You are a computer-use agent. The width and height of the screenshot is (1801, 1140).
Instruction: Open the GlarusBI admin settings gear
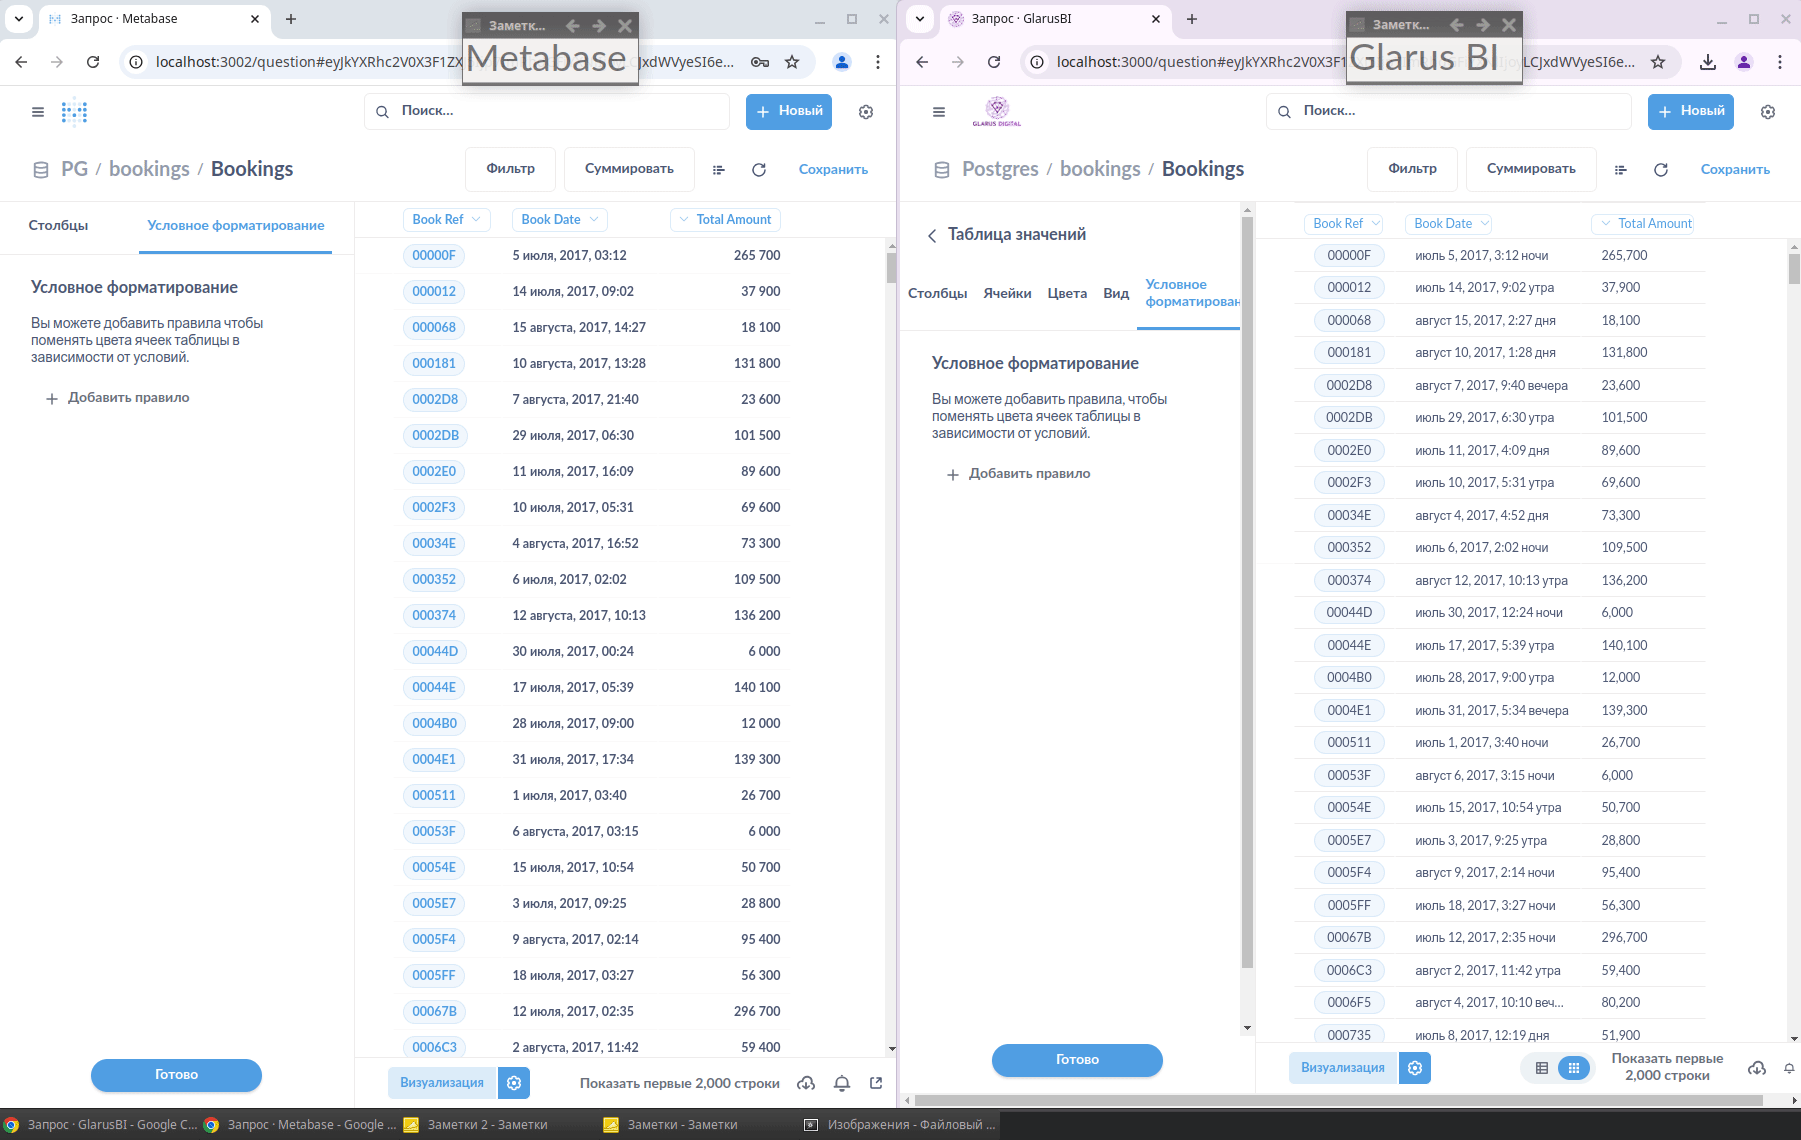click(1768, 112)
